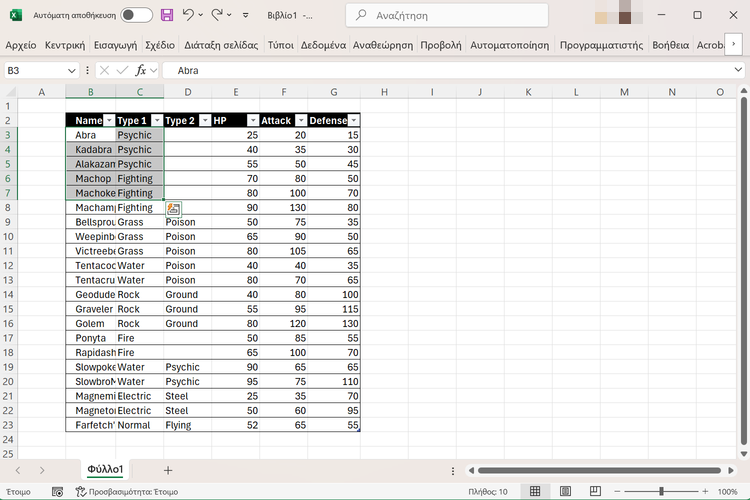Open the Αυτοματοποίηση tab
Viewport: 750px width, 500px height.
pyautogui.click(x=509, y=45)
